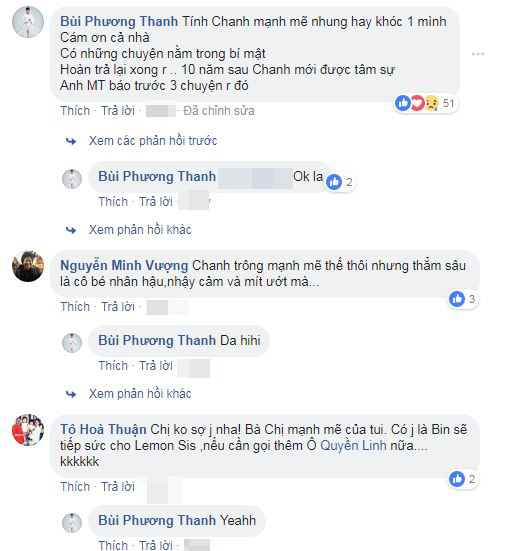512x551 pixels.
Task: Click the like reaction icon with 51 reactions
Action: [x=402, y=103]
